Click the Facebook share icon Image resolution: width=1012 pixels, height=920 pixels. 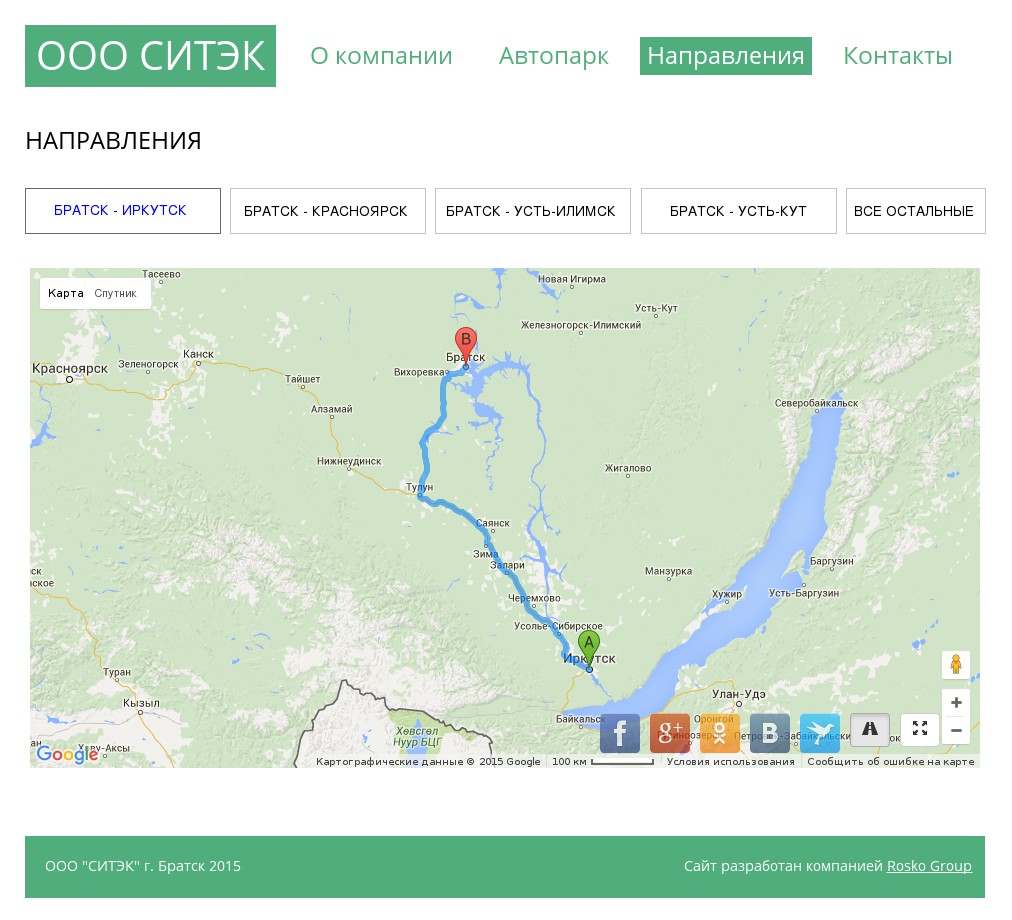(x=620, y=733)
